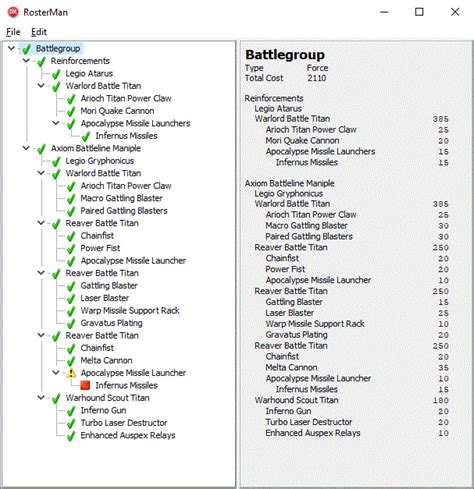
Task: Select Power Fist in the tree
Action: click(x=100, y=248)
